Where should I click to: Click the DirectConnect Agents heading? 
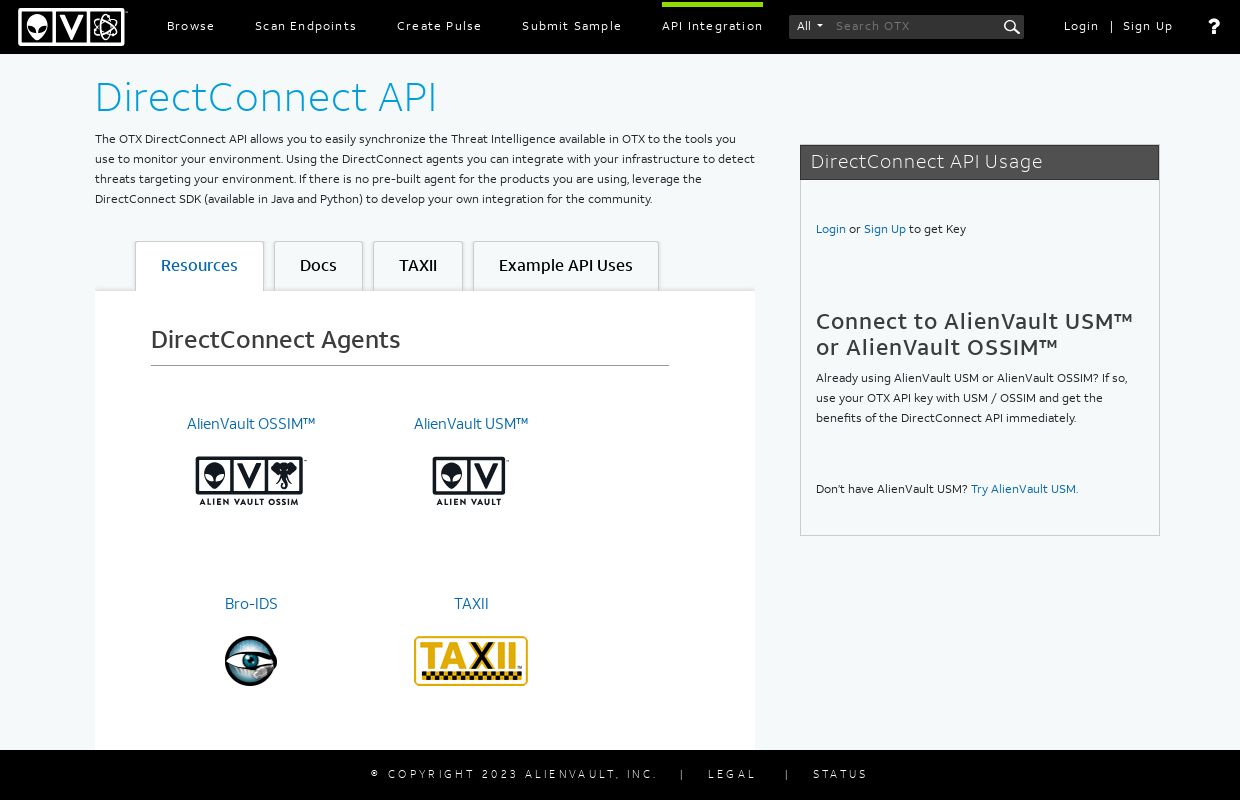[275, 340]
